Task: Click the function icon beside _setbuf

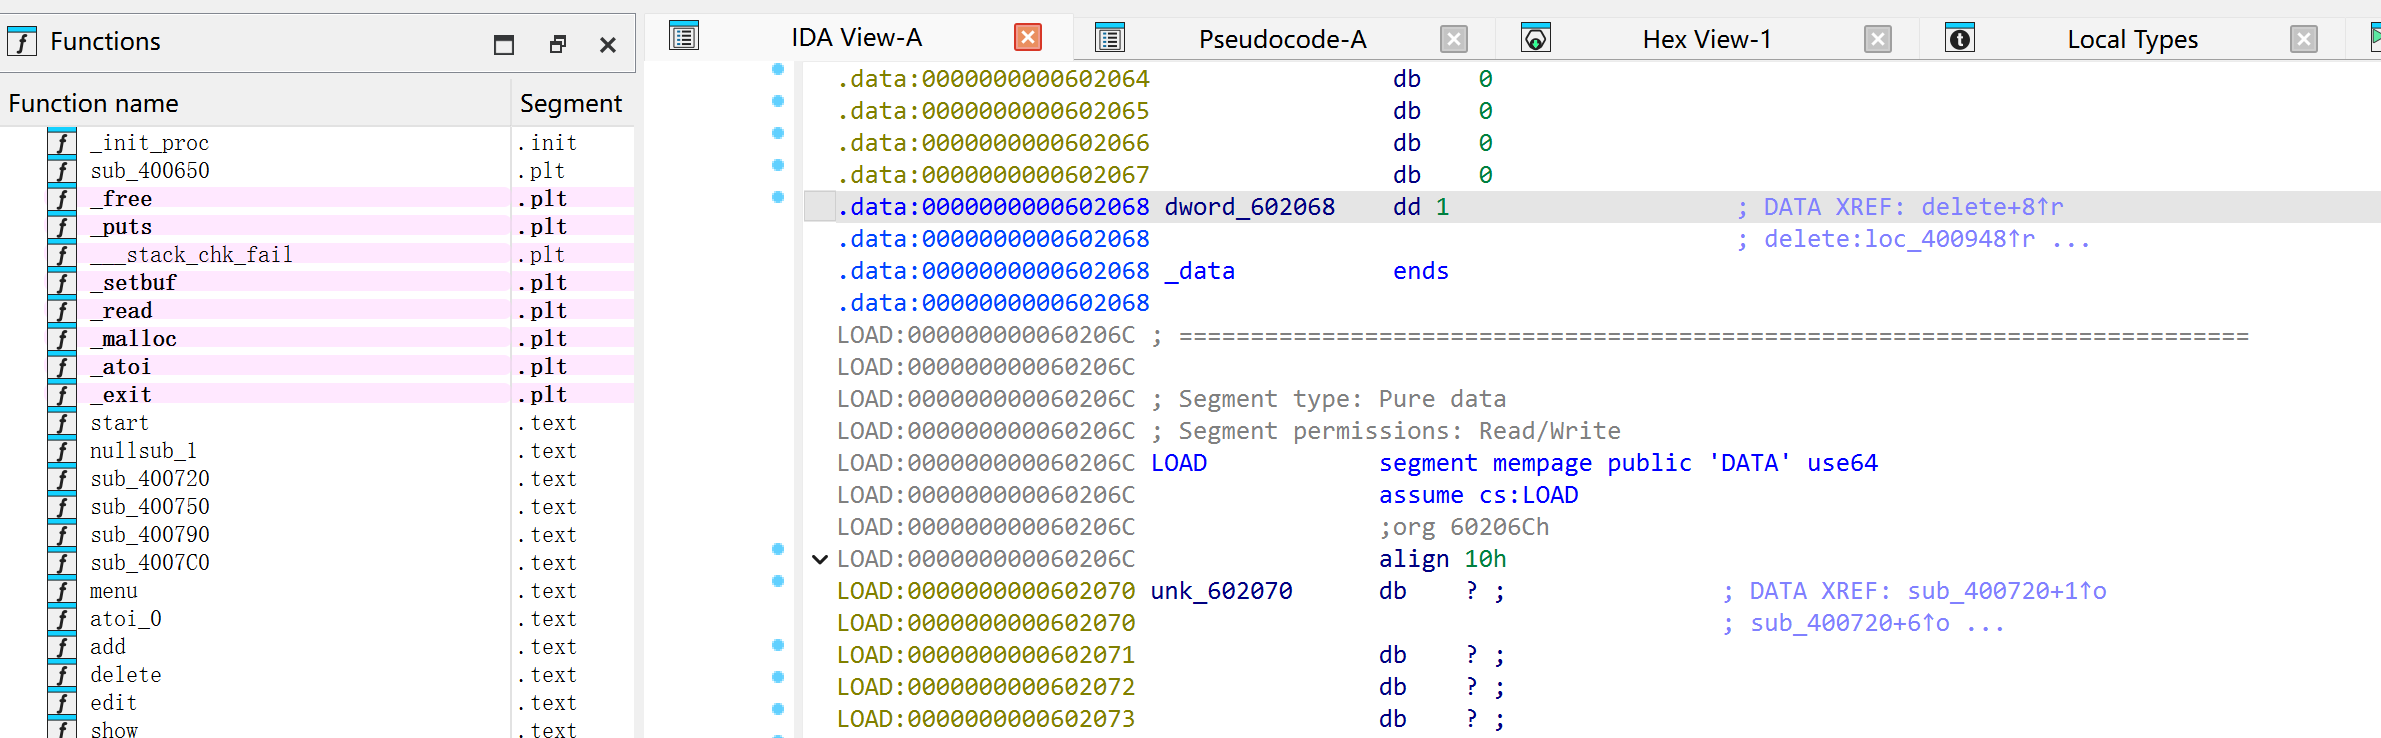Action: click(x=62, y=283)
